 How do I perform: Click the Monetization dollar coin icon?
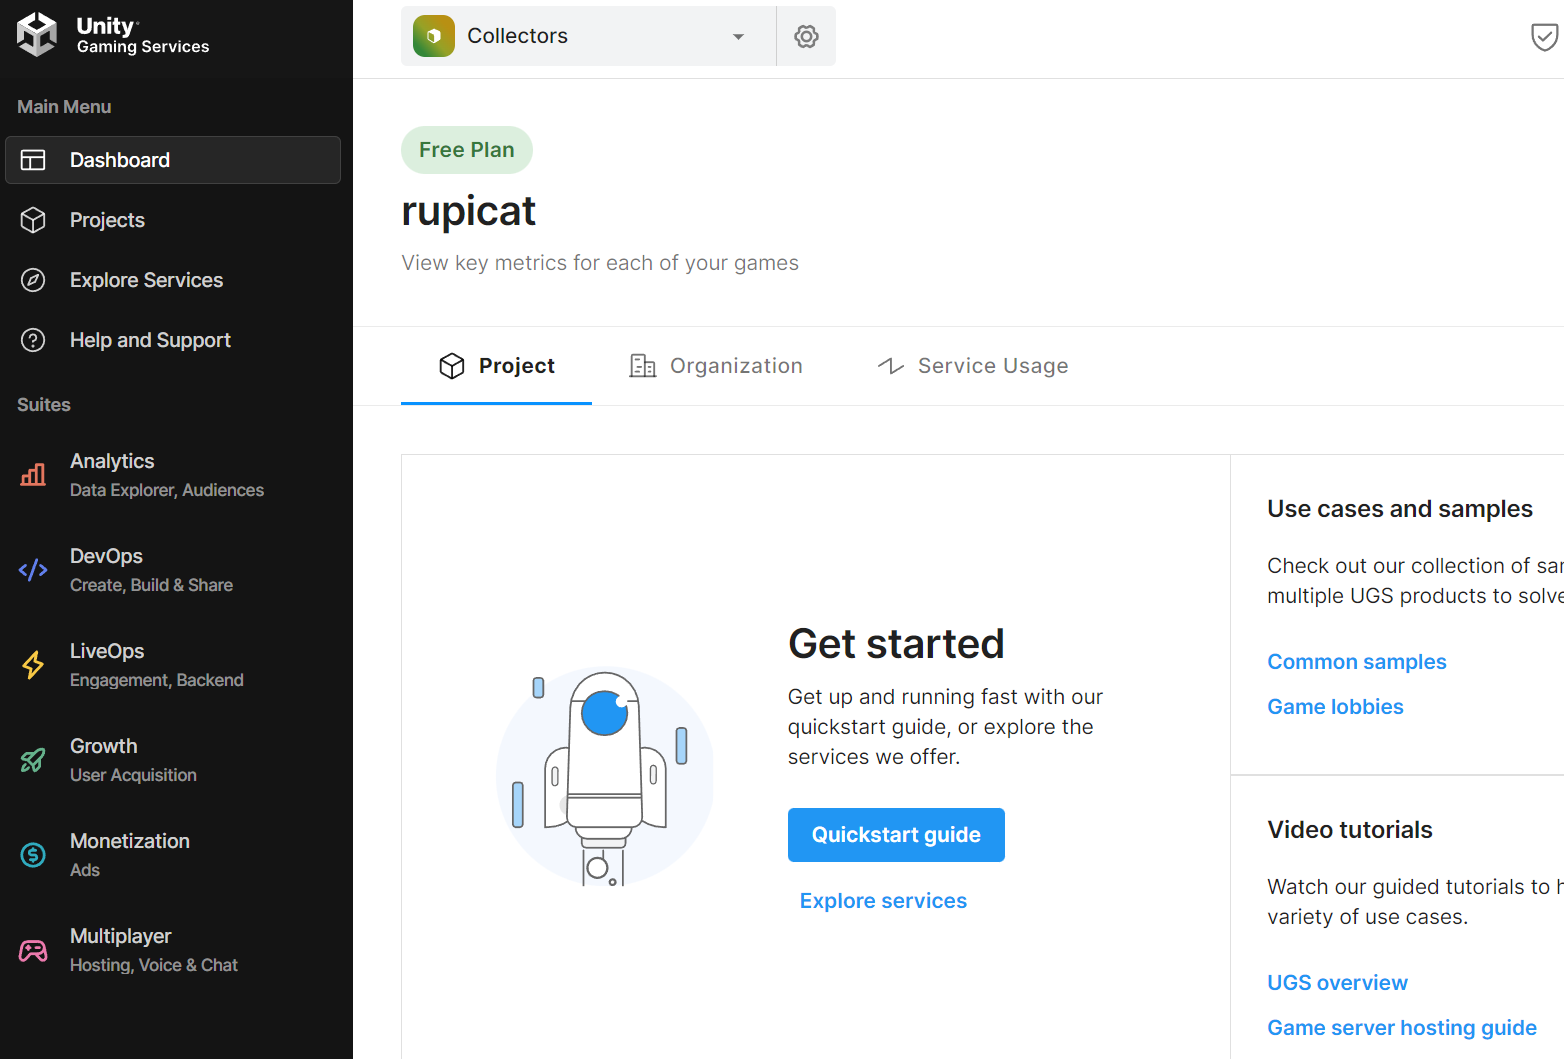(33, 855)
